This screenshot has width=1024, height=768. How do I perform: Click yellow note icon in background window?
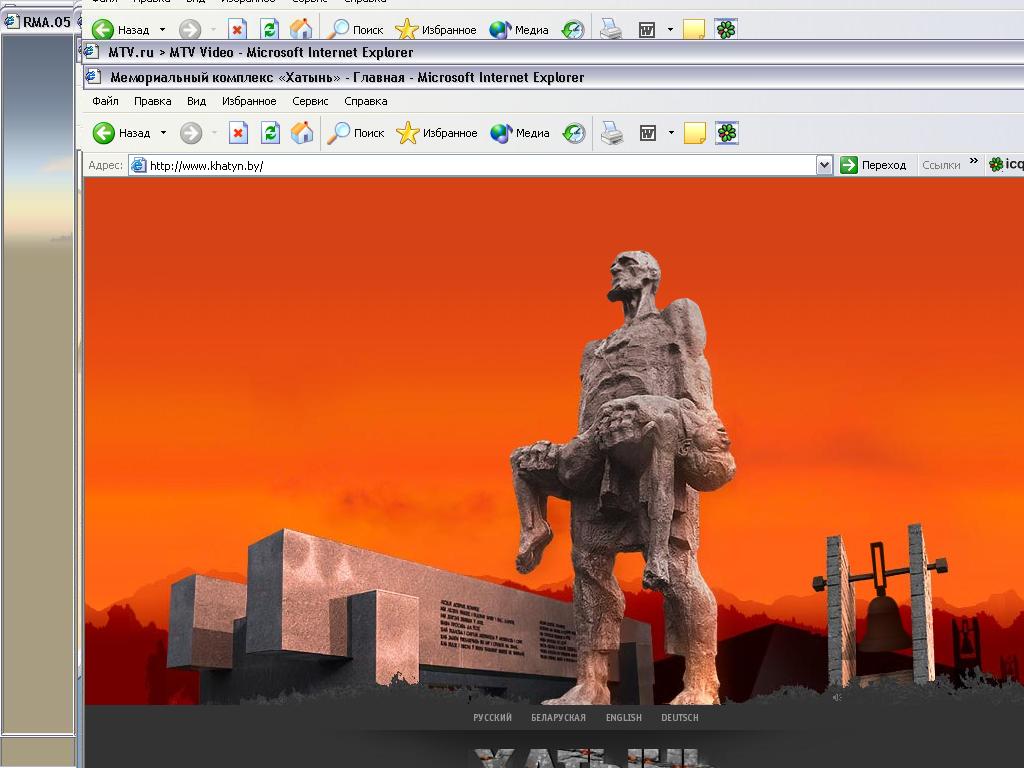(694, 29)
